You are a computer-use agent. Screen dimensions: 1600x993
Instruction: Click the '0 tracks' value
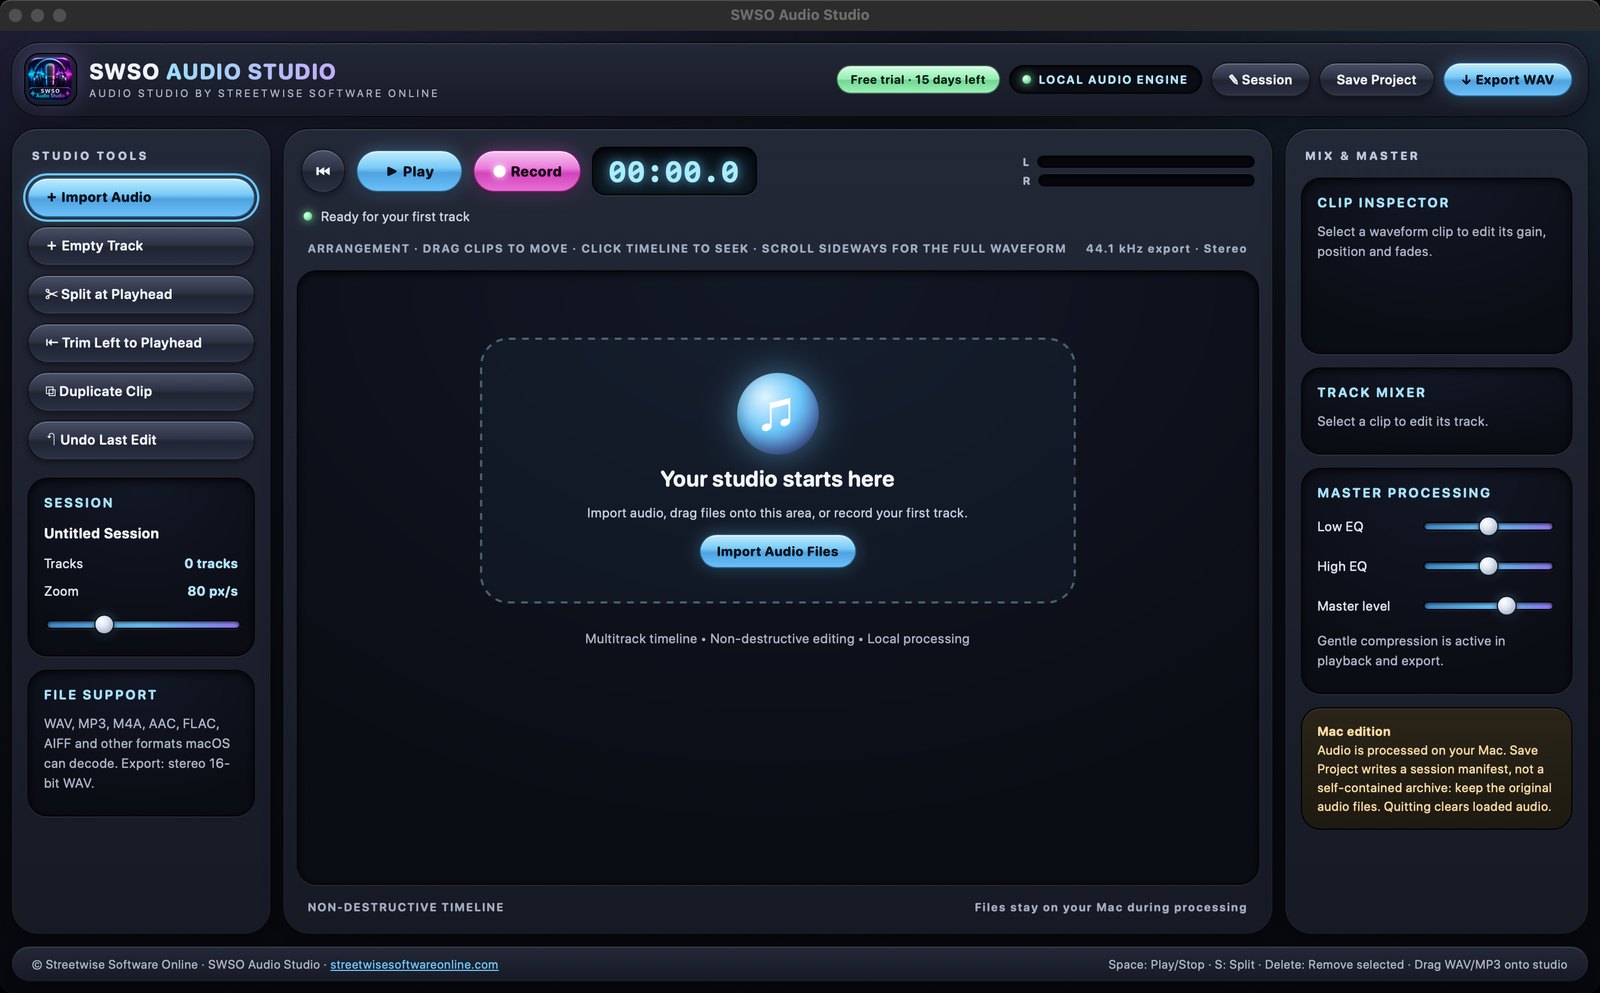(x=211, y=564)
